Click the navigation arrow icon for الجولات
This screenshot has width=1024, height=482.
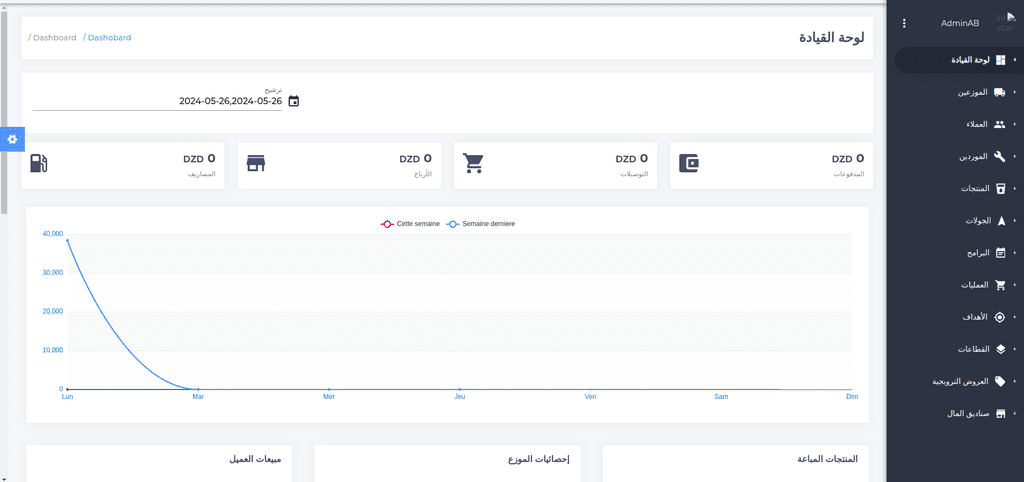click(1000, 221)
